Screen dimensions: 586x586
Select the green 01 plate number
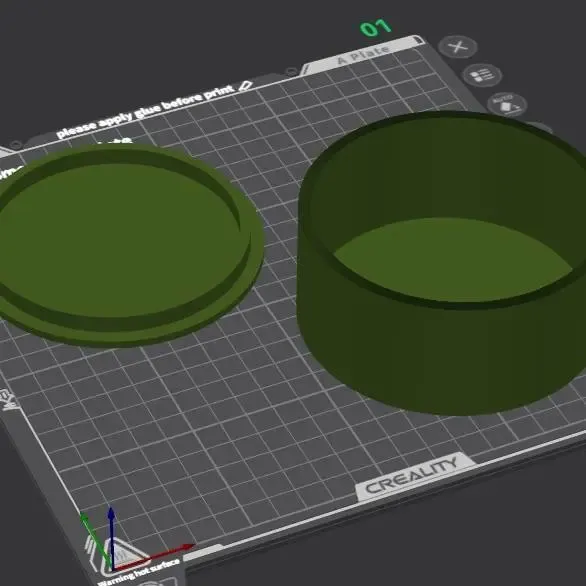pos(376,28)
